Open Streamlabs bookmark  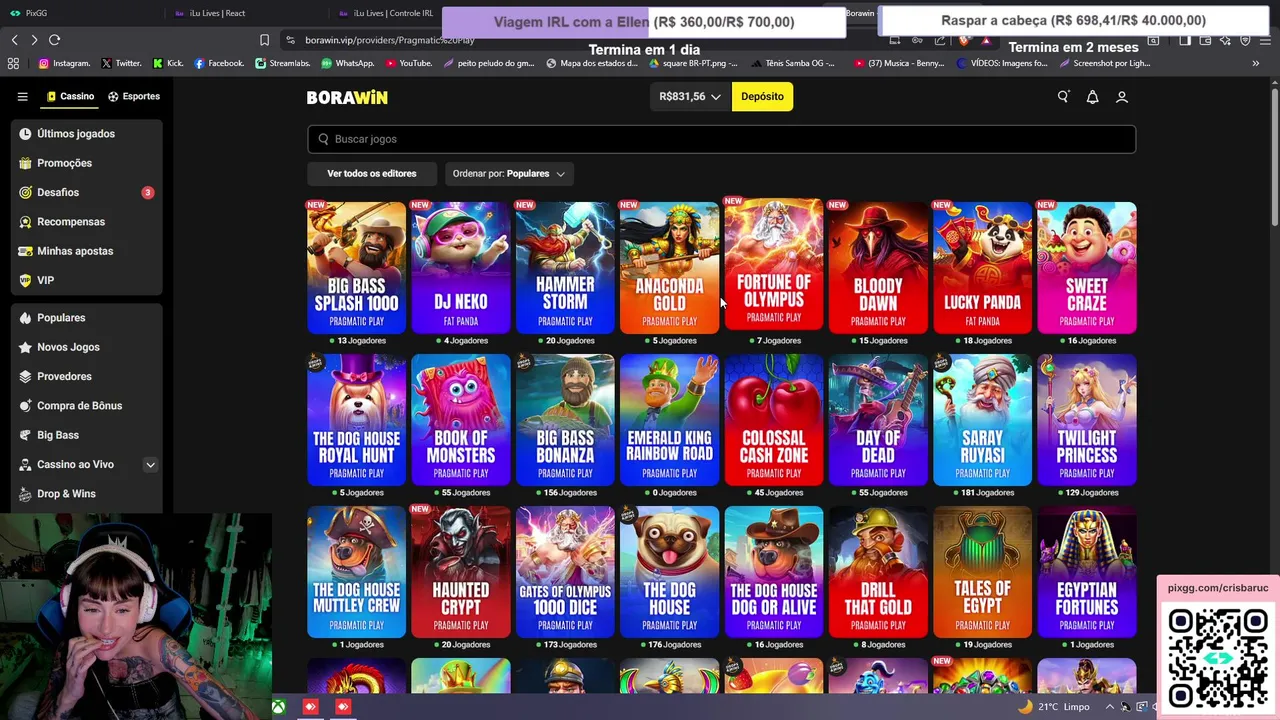[x=283, y=63]
